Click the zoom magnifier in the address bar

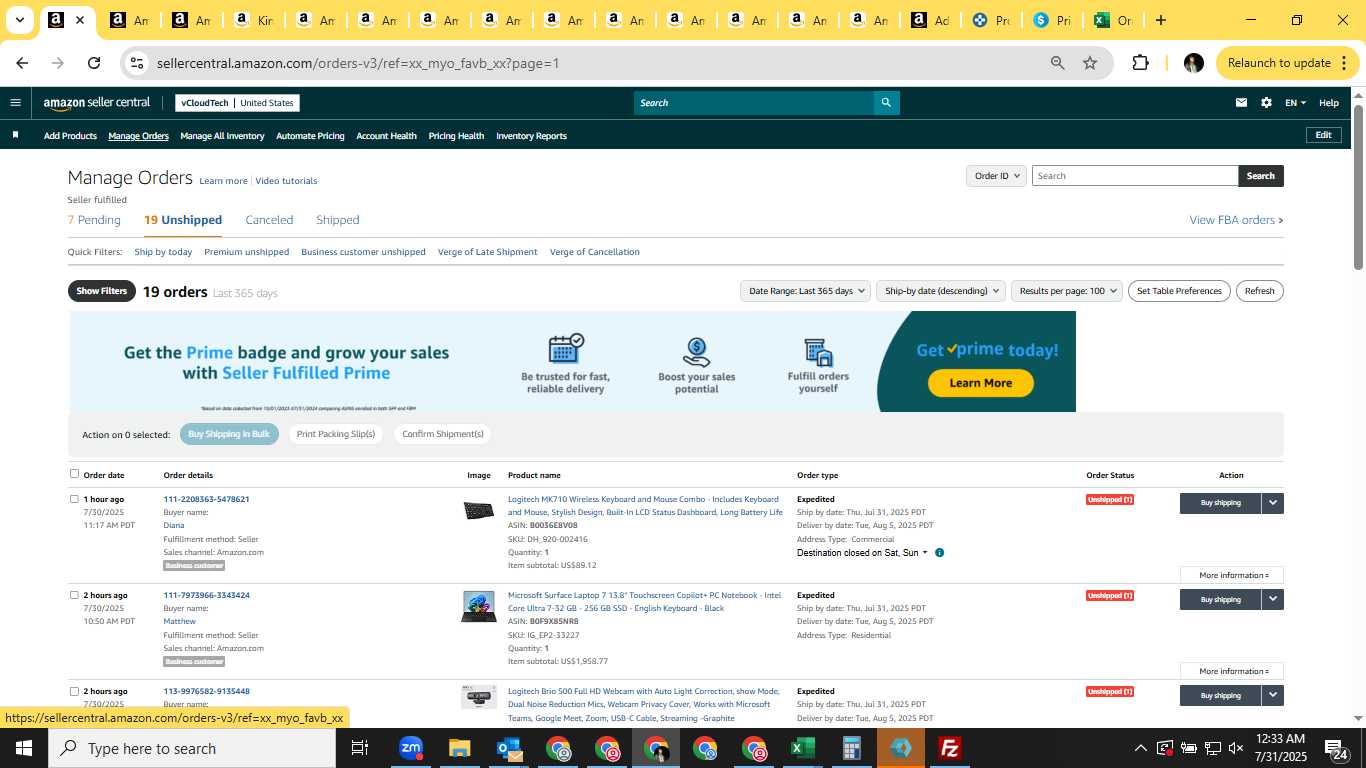pyautogui.click(x=1057, y=63)
